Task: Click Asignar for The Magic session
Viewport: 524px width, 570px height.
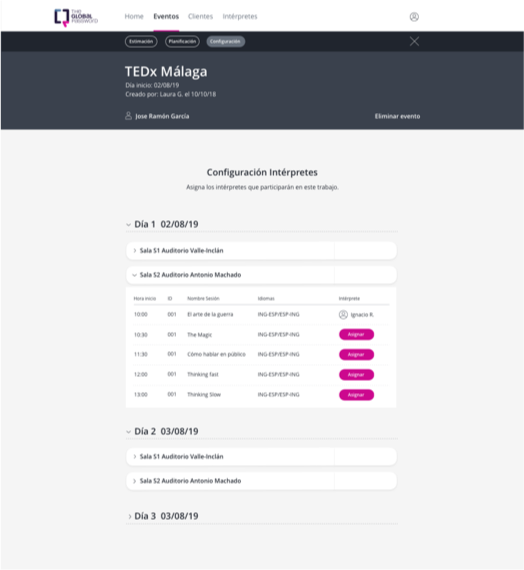Action: click(356, 334)
